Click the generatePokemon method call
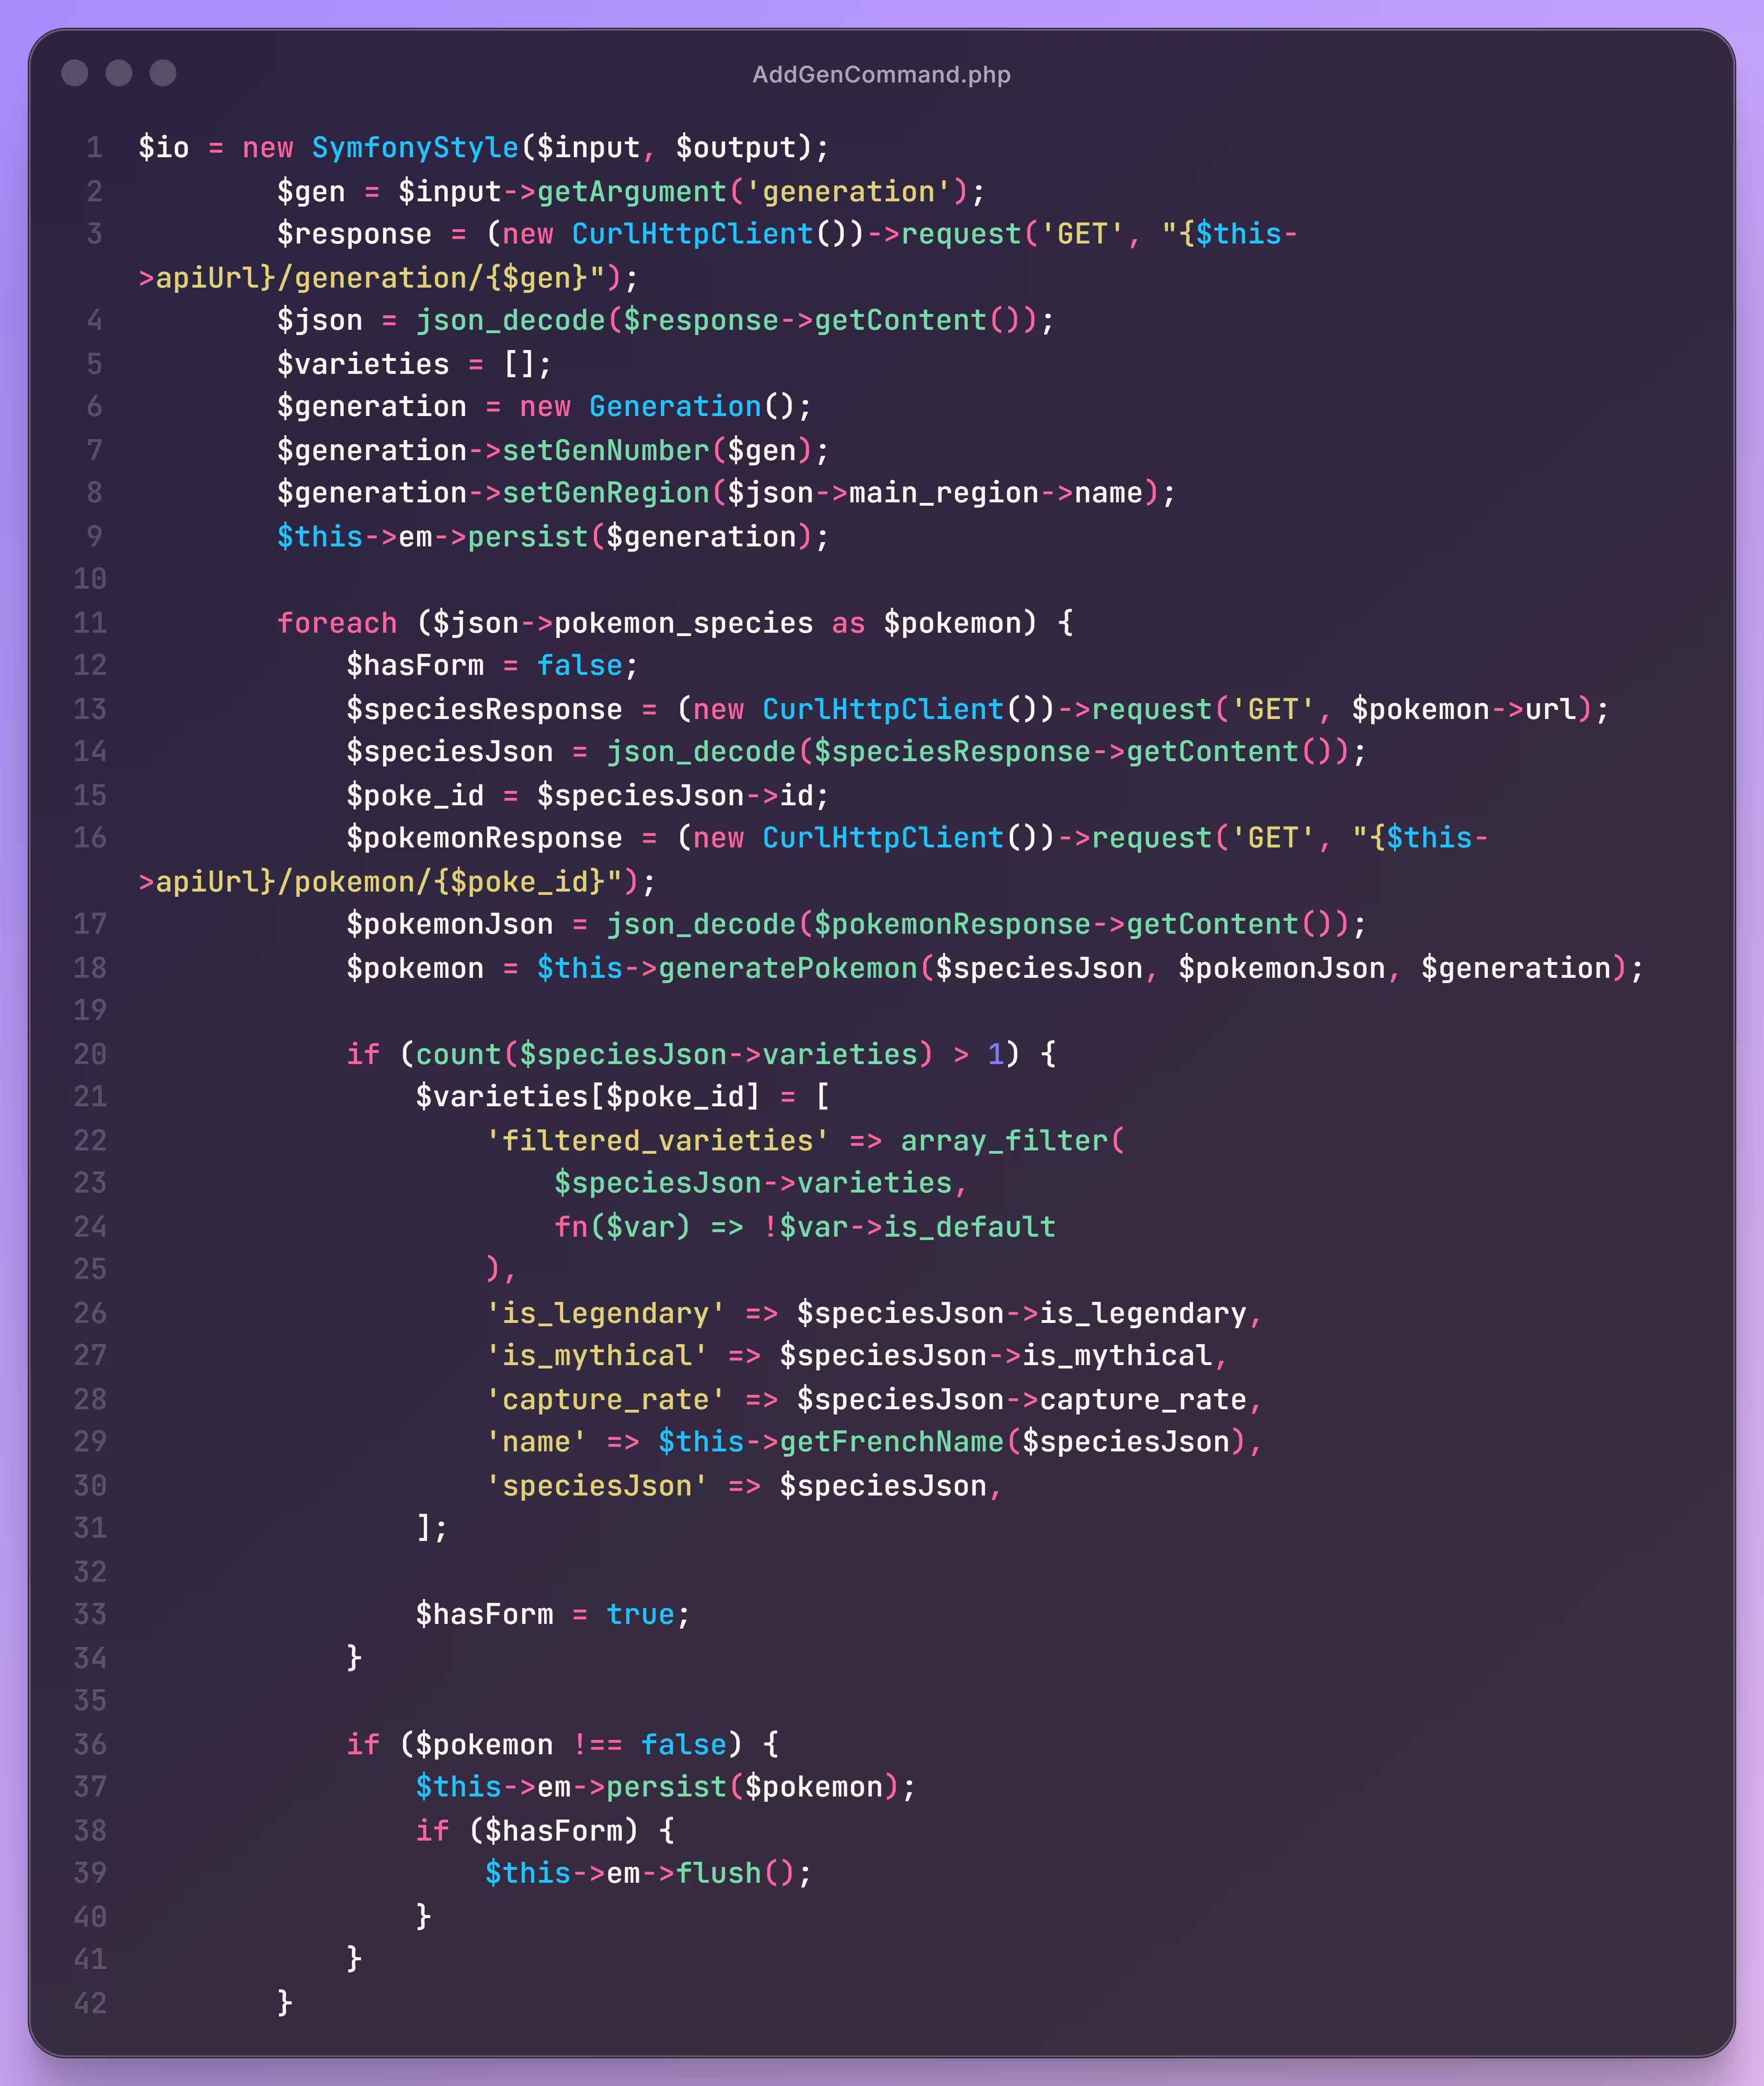Image resolution: width=1764 pixels, height=2086 pixels. click(x=788, y=968)
